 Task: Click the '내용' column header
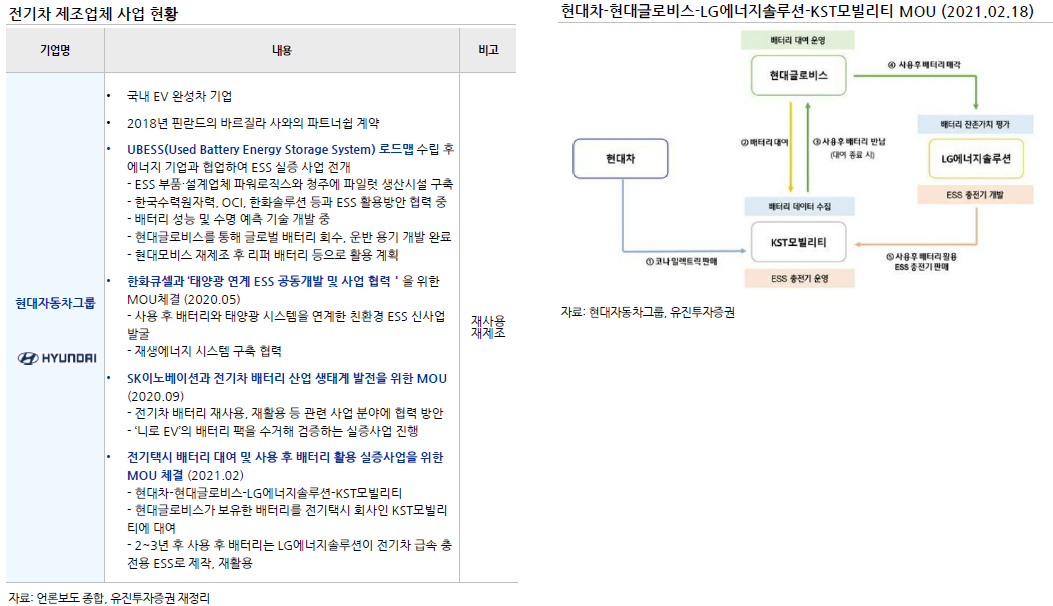[281, 50]
